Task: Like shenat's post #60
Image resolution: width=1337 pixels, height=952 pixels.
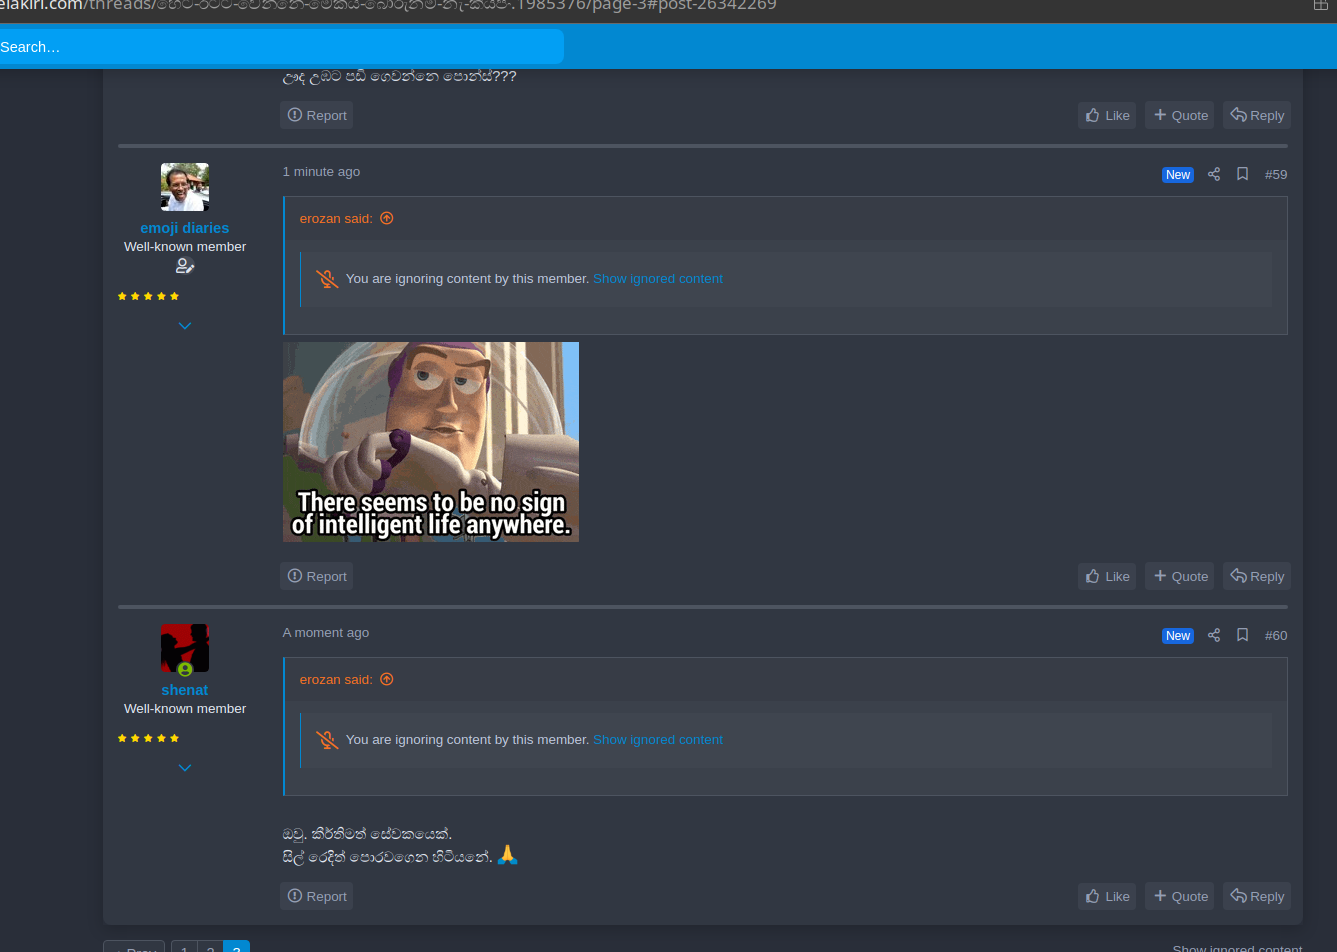Action: click(x=1107, y=896)
